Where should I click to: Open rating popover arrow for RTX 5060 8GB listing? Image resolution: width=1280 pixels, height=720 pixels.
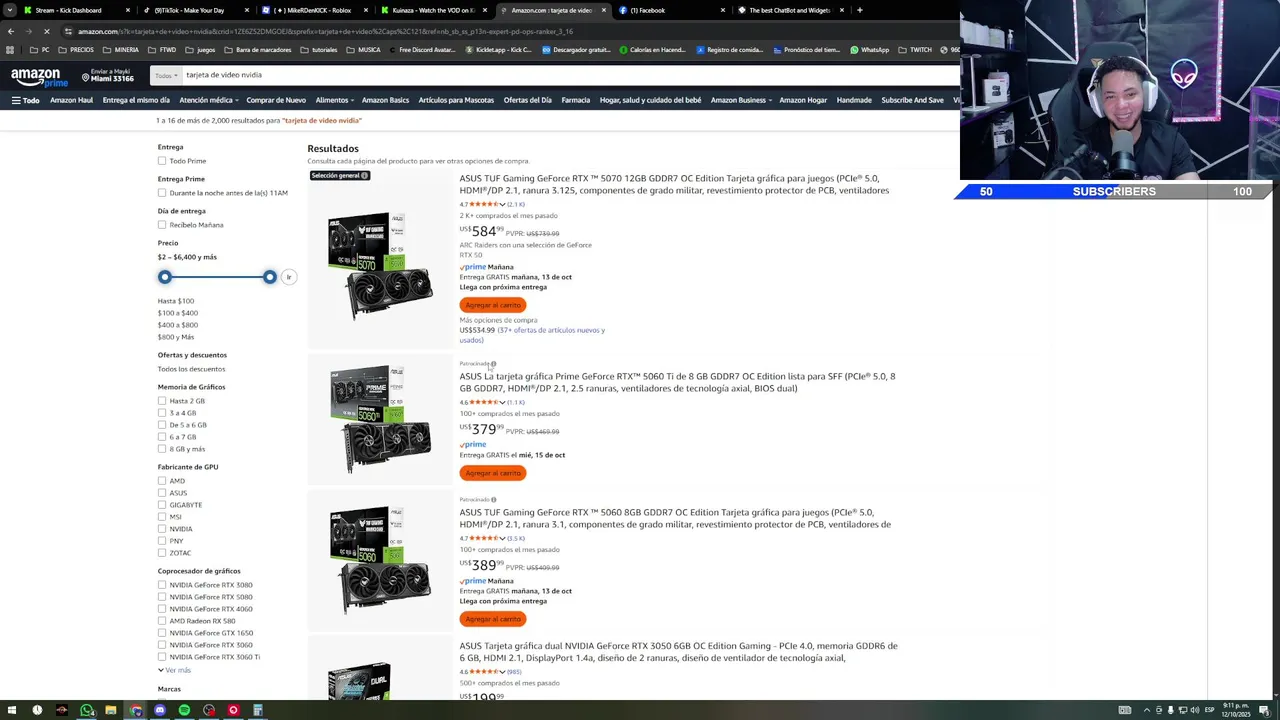pyautogui.click(x=502, y=539)
